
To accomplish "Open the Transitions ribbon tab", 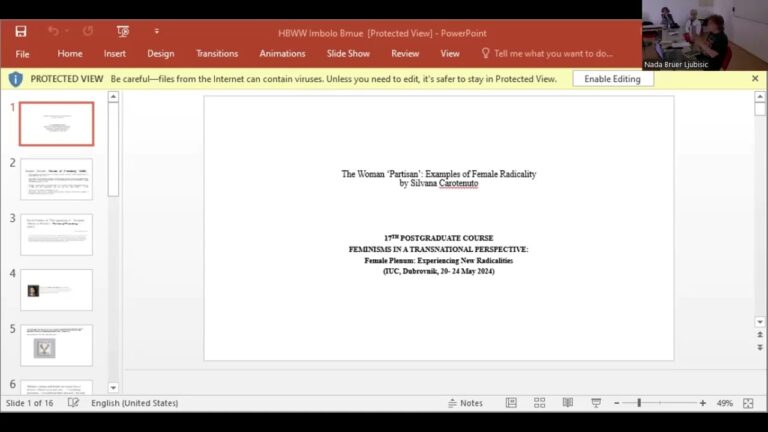I will (217, 54).
